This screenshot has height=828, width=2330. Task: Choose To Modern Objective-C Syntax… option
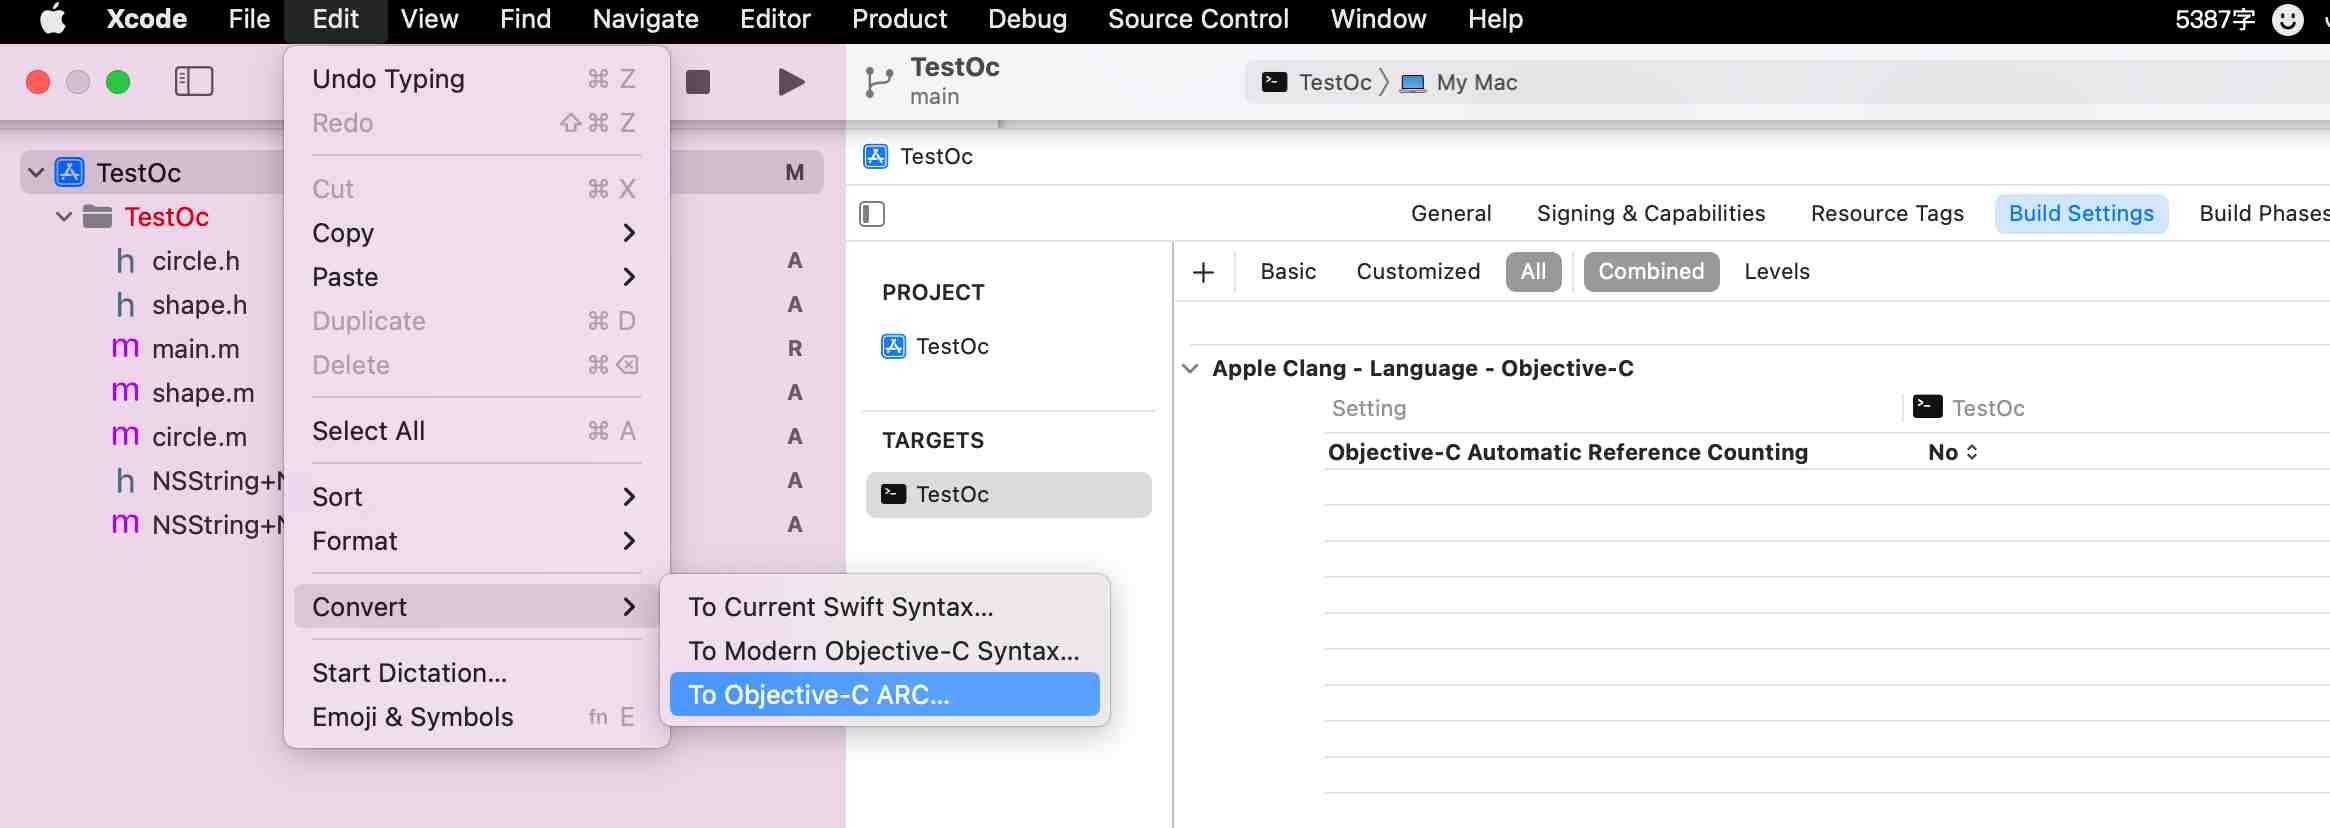[x=884, y=651]
